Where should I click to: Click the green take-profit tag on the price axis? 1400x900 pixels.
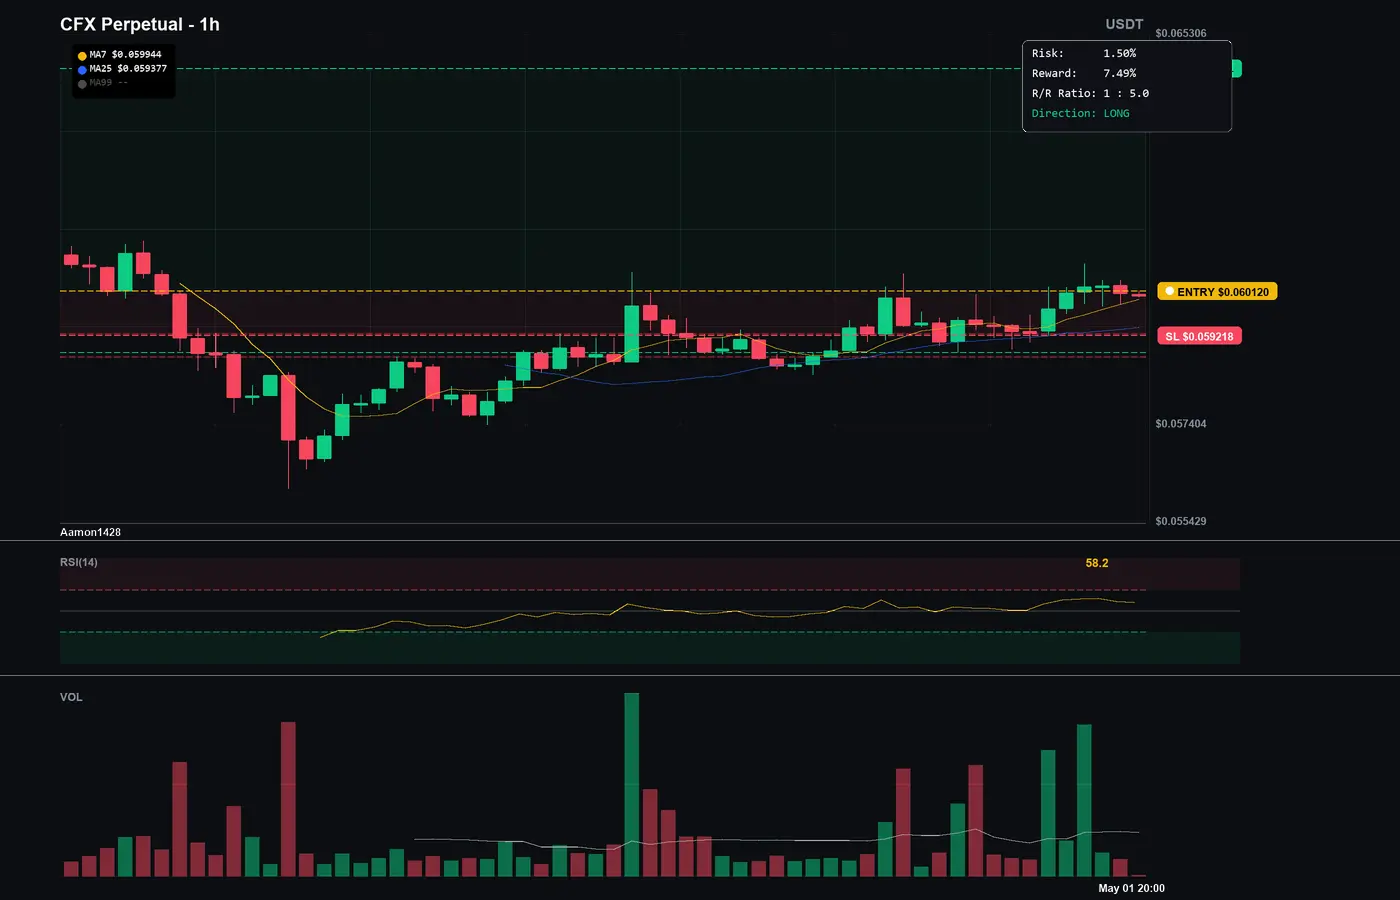pos(1237,68)
